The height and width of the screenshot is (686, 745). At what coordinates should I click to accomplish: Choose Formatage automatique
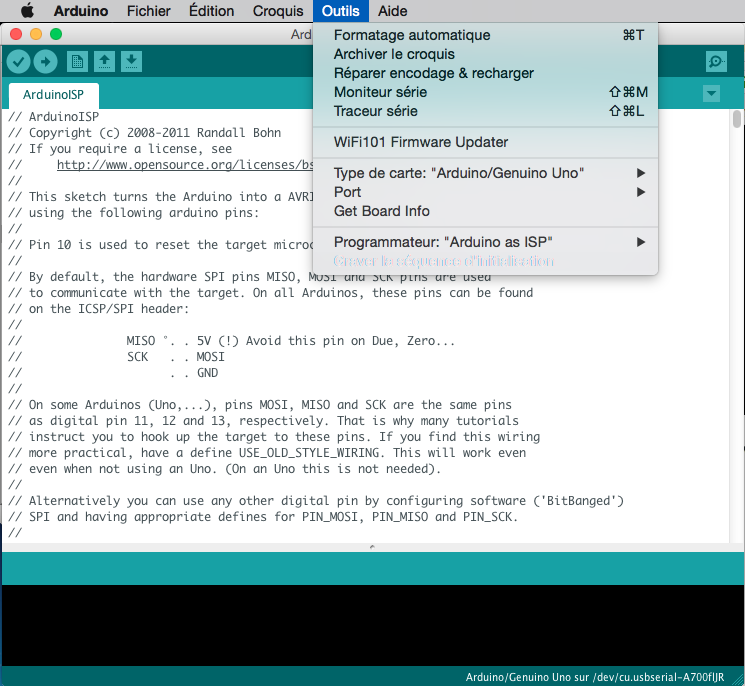[x=485, y=35]
